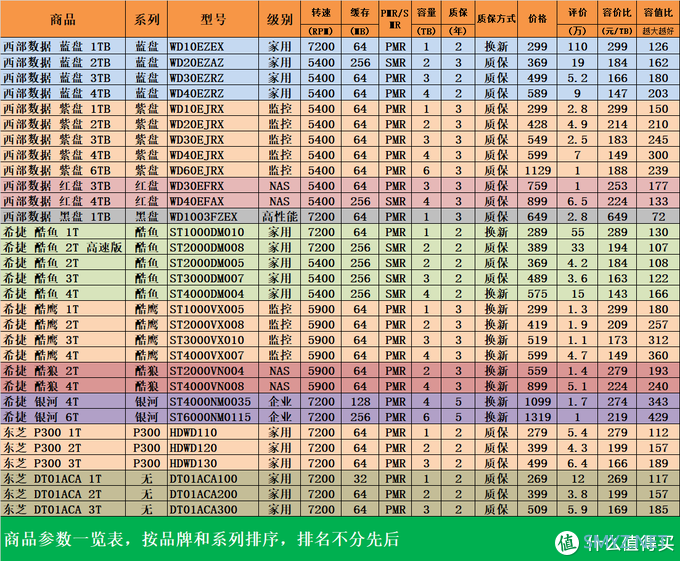Select model cell HDWD130
Image resolution: width=680 pixels, height=561 pixels.
pyautogui.click(x=213, y=463)
